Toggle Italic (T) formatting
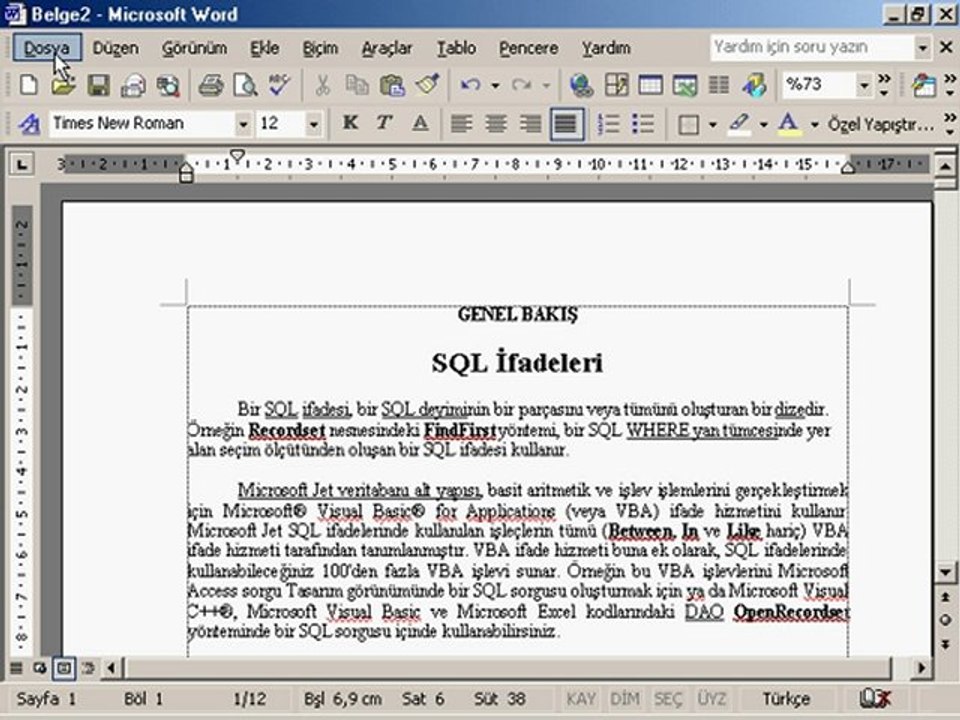The width and height of the screenshot is (960, 720). pos(384,124)
